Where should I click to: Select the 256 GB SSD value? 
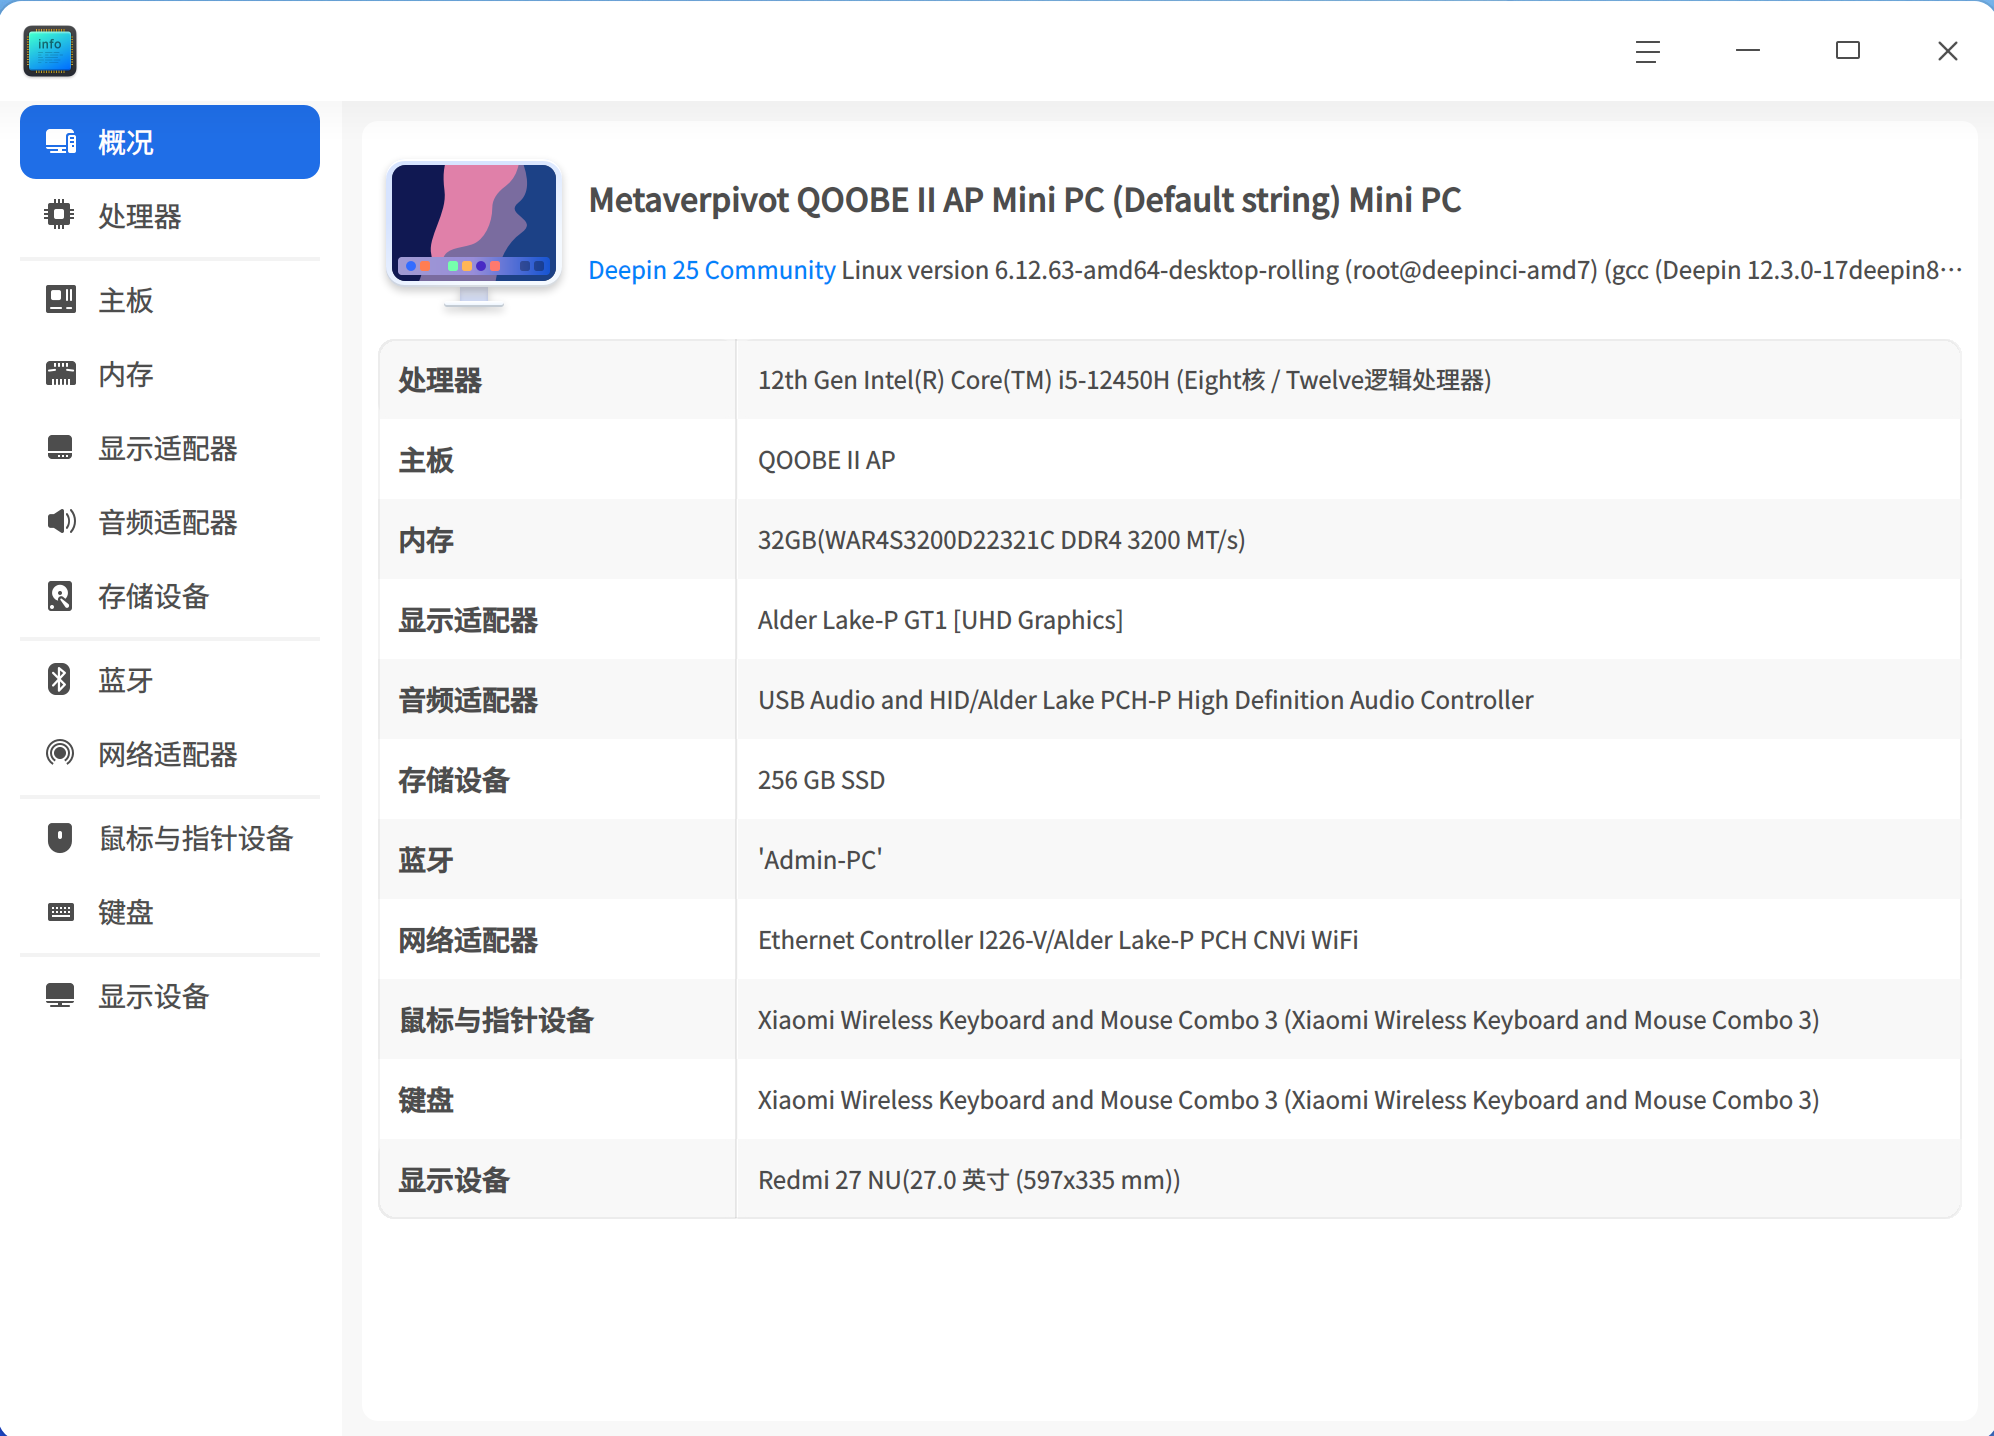point(821,780)
